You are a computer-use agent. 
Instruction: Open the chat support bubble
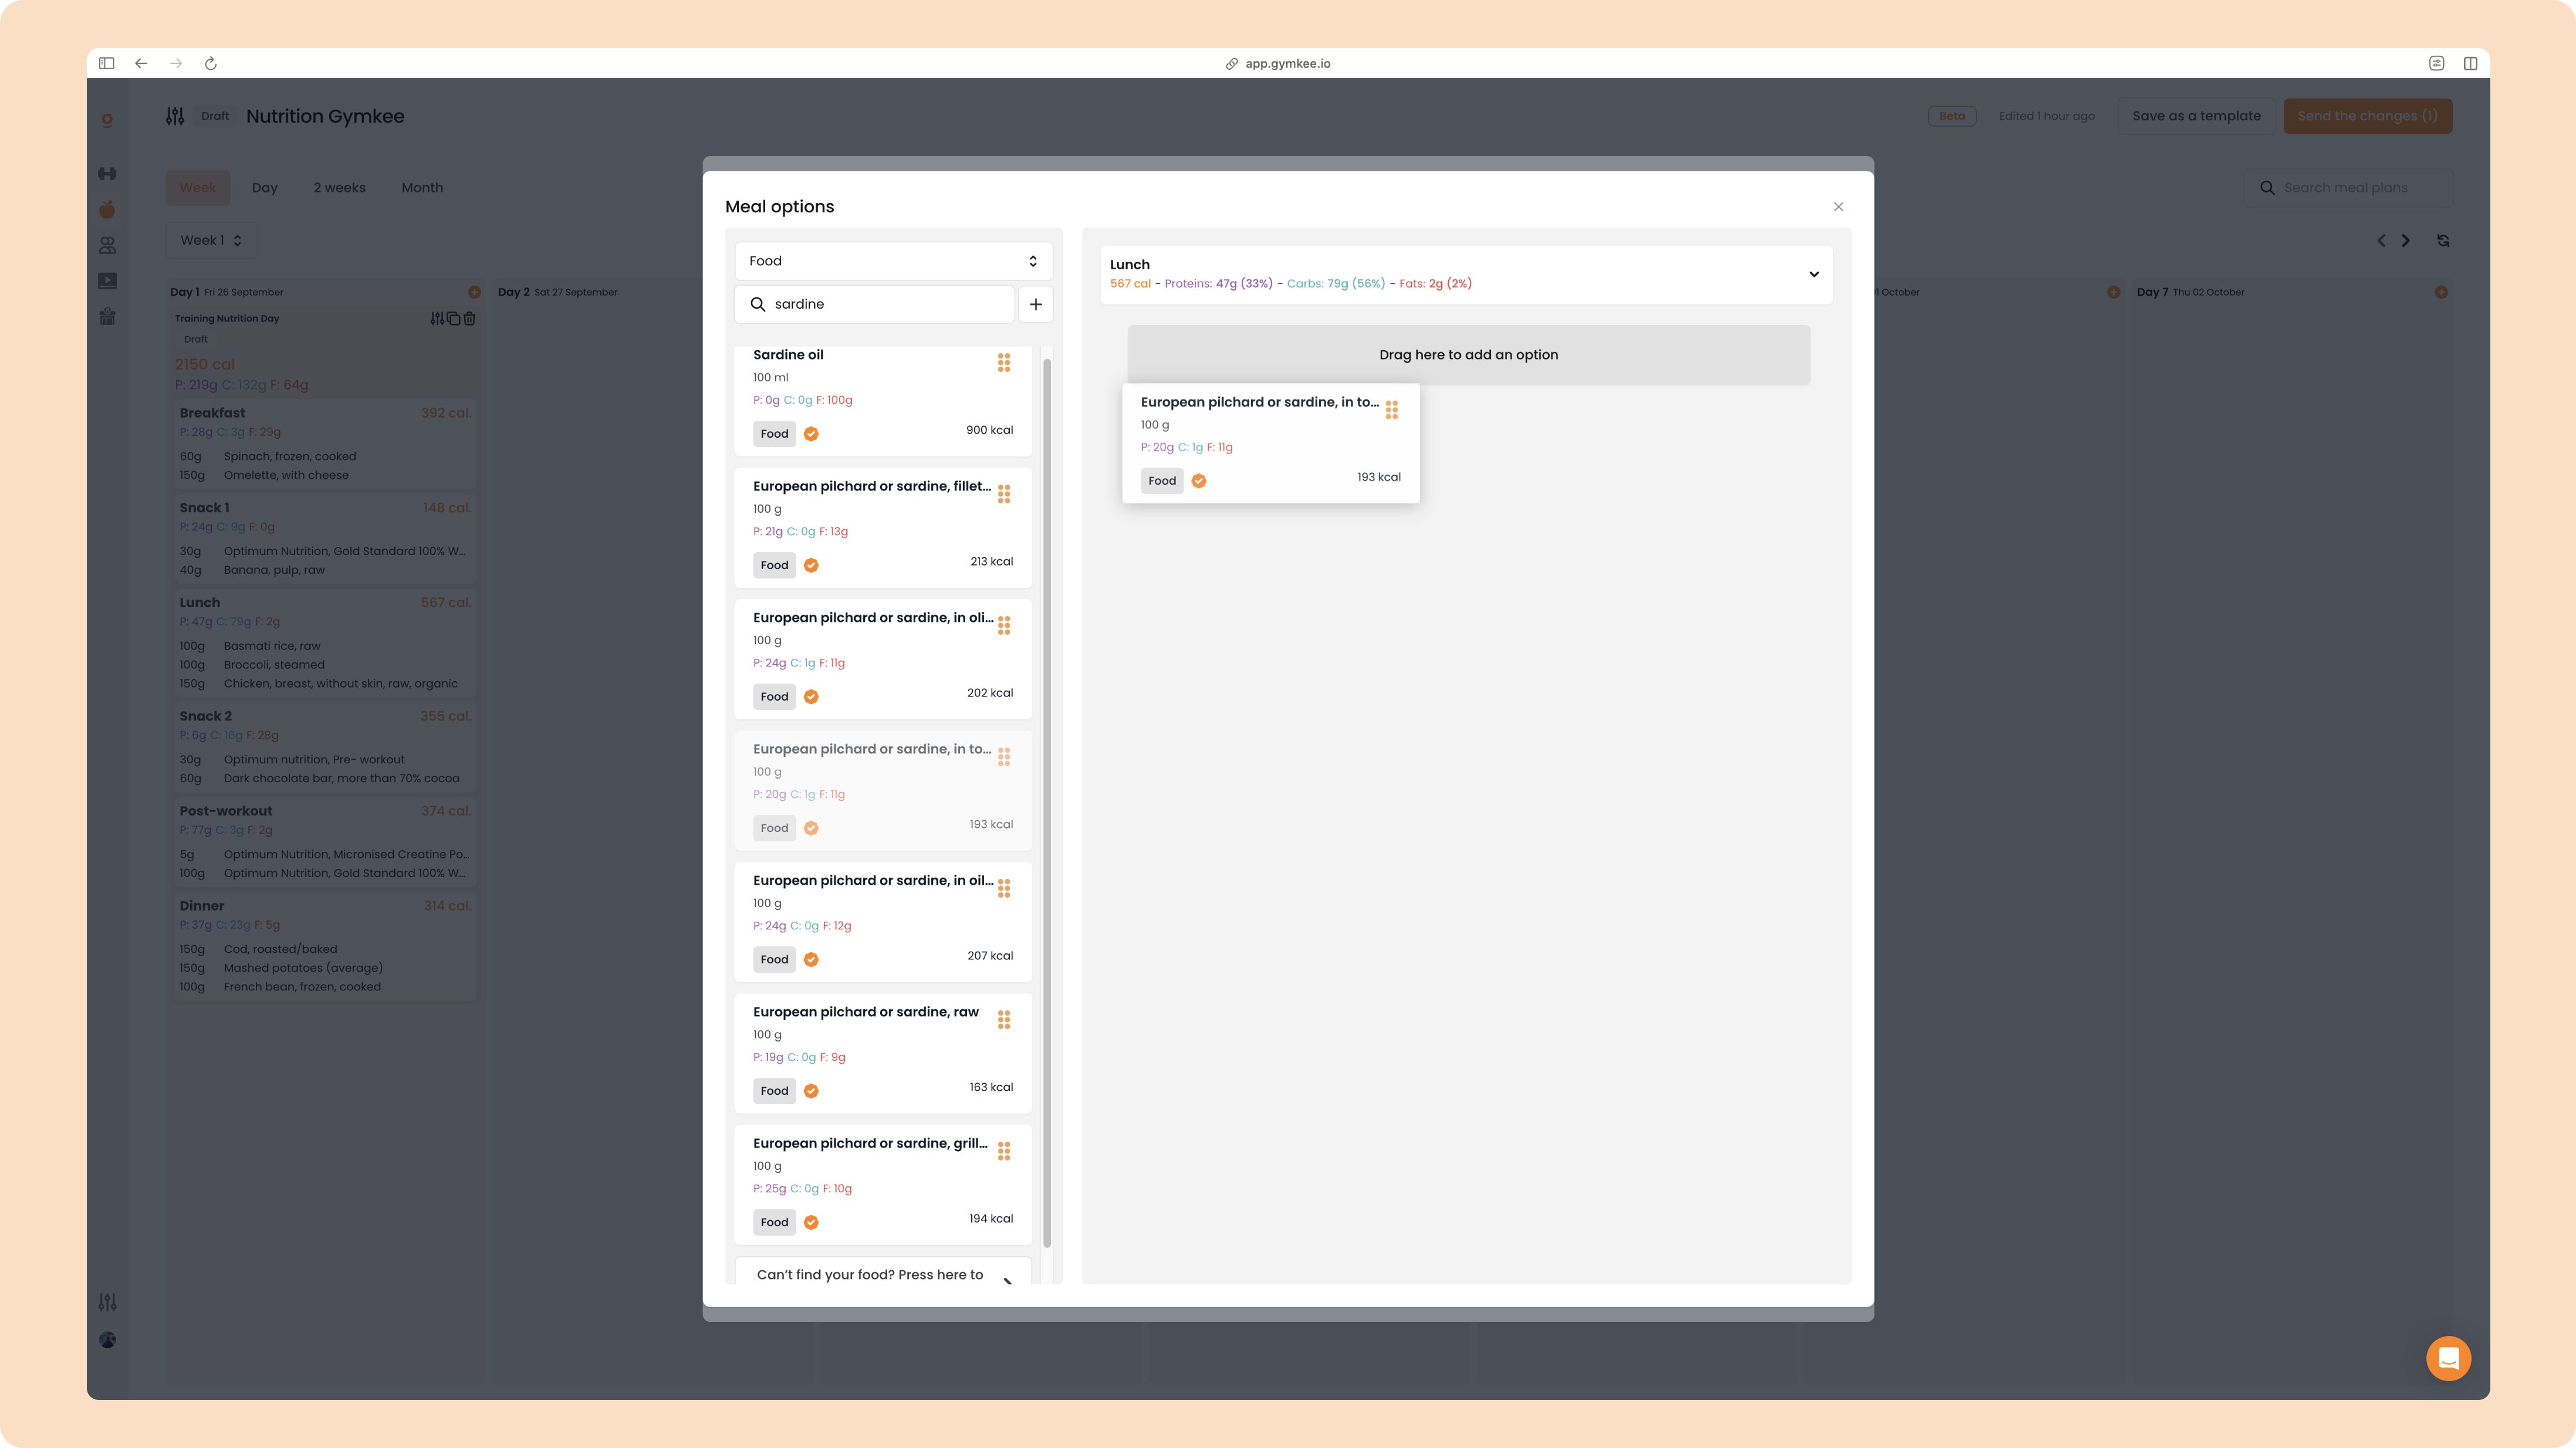[x=2448, y=1358]
